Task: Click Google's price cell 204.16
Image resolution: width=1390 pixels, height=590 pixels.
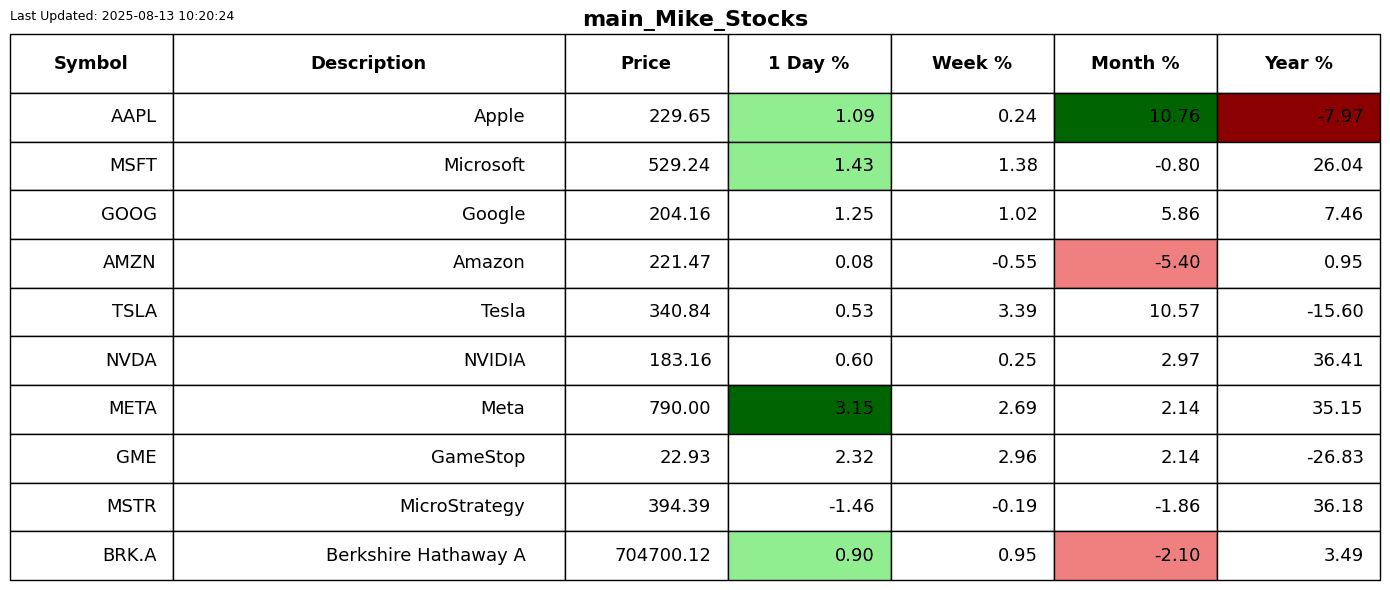Action: point(646,215)
